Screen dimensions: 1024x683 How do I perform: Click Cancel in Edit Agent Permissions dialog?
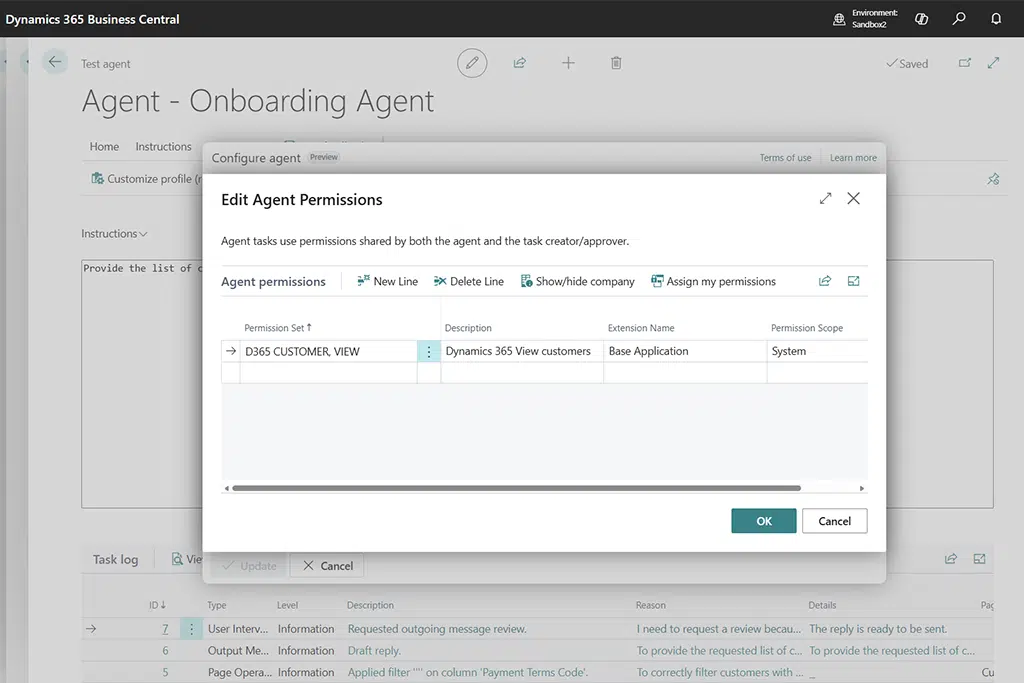pos(835,521)
